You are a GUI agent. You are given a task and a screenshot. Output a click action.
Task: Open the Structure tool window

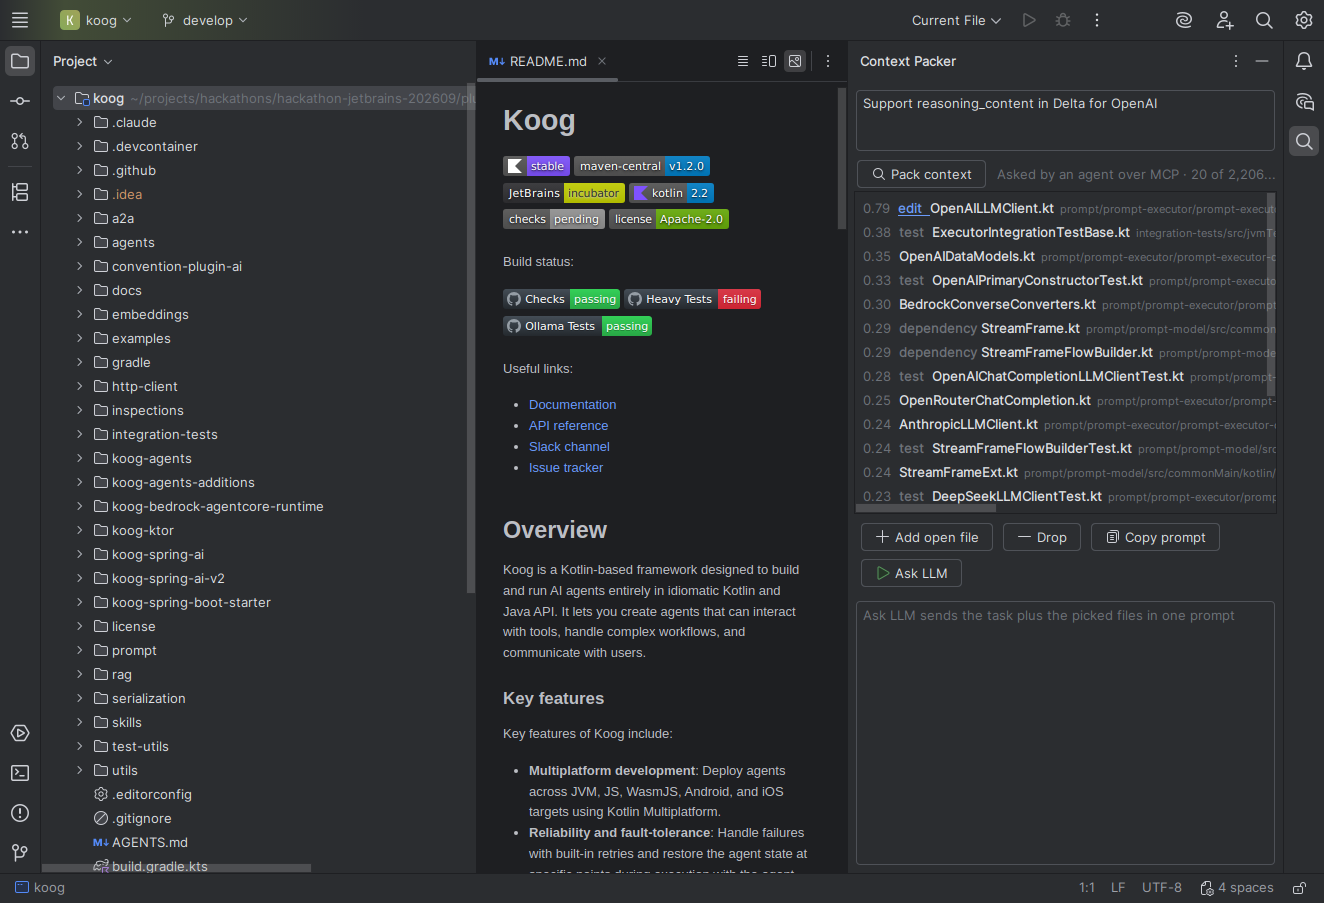(x=20, y=192)
